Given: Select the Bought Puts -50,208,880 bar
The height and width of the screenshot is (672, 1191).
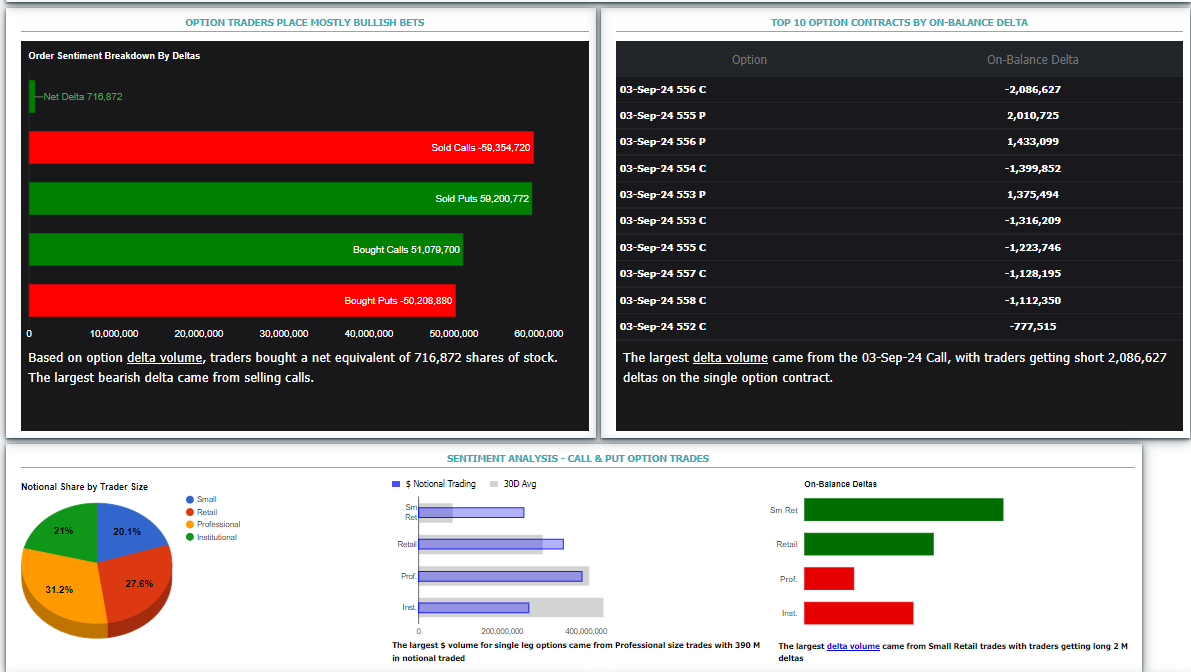Looking at the screenshot, I should pyautogui.click(x=242, y=300).
